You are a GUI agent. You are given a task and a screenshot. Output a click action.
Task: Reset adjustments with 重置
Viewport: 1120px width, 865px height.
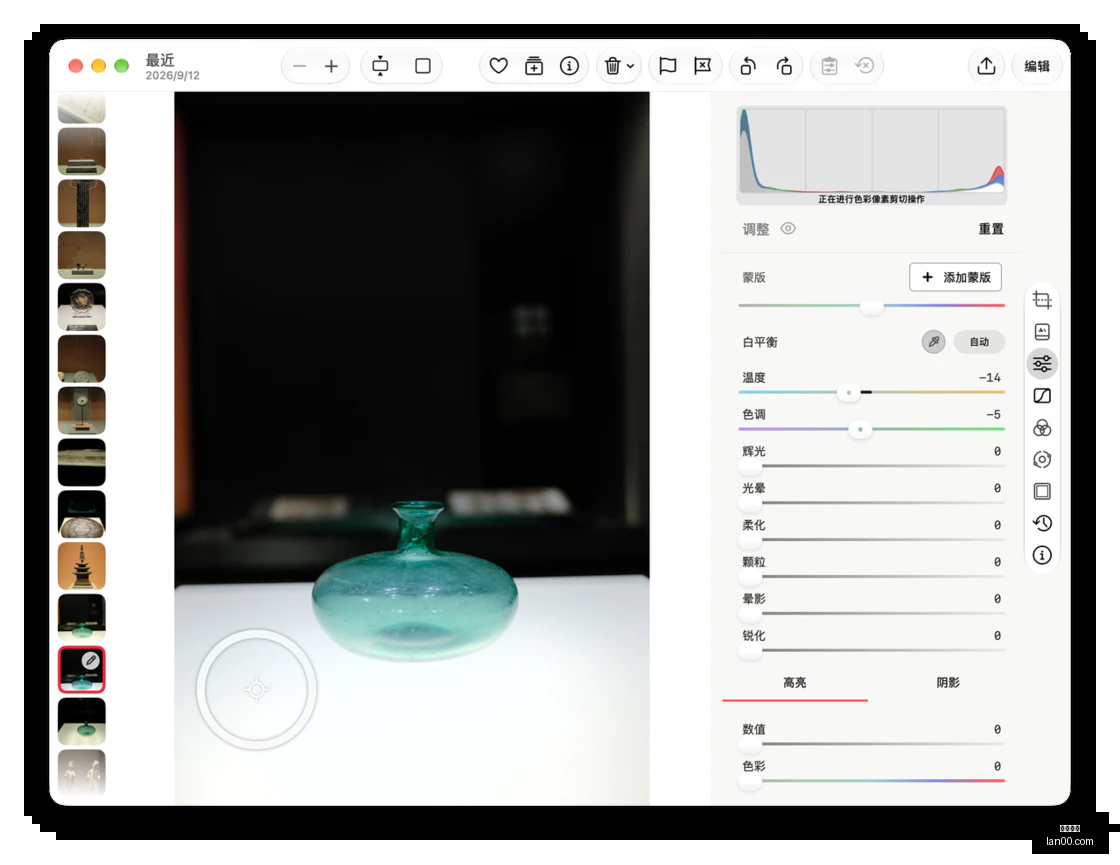click(x=991, y=229)
